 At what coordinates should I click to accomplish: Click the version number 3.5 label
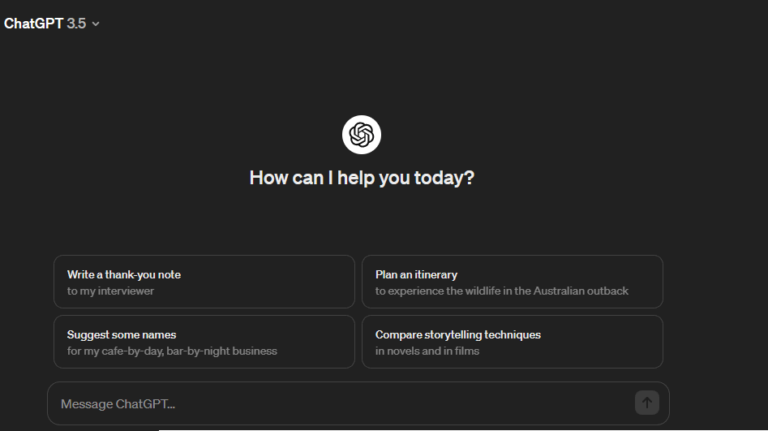click(x=76, y=23)
